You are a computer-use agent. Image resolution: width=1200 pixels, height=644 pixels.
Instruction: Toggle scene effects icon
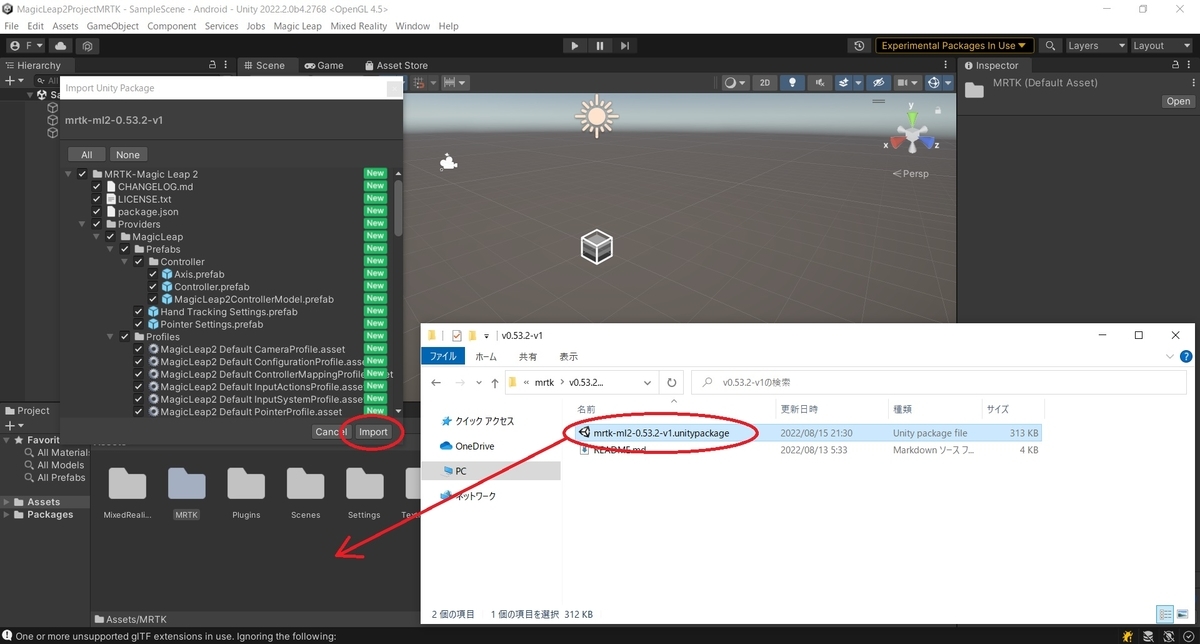tap(846, 83)
